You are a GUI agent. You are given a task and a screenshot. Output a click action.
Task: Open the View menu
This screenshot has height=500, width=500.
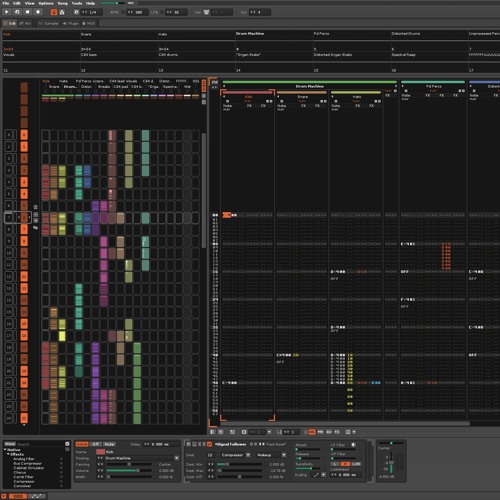(x=30, y=3)
